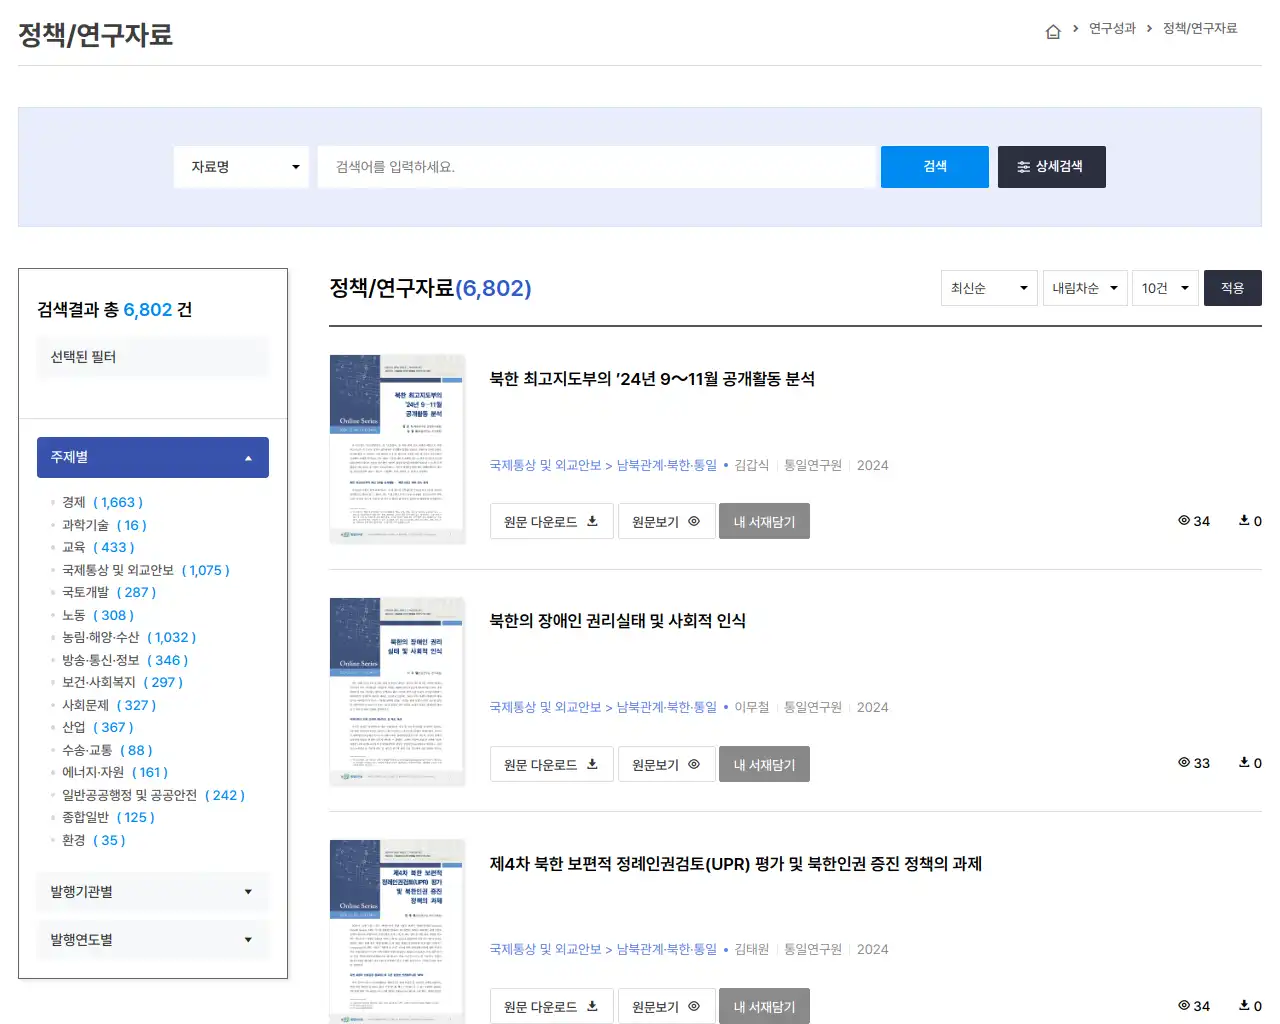
Task: Click the download icon on second result's 원문 다운로드
Action: [x=593, y=763]
